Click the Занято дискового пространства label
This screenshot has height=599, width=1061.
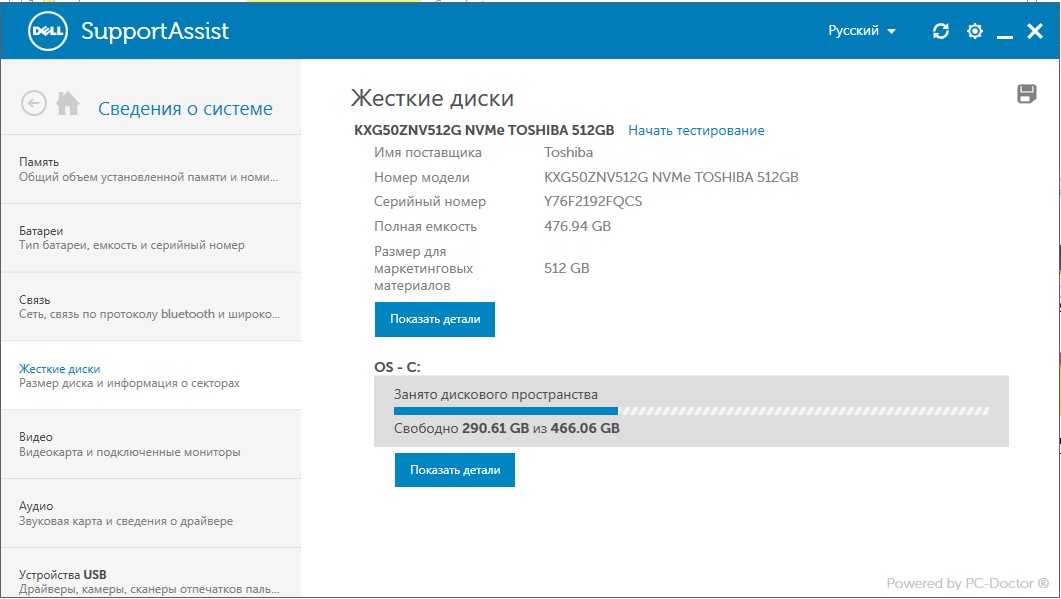click(x=496, y=395)
